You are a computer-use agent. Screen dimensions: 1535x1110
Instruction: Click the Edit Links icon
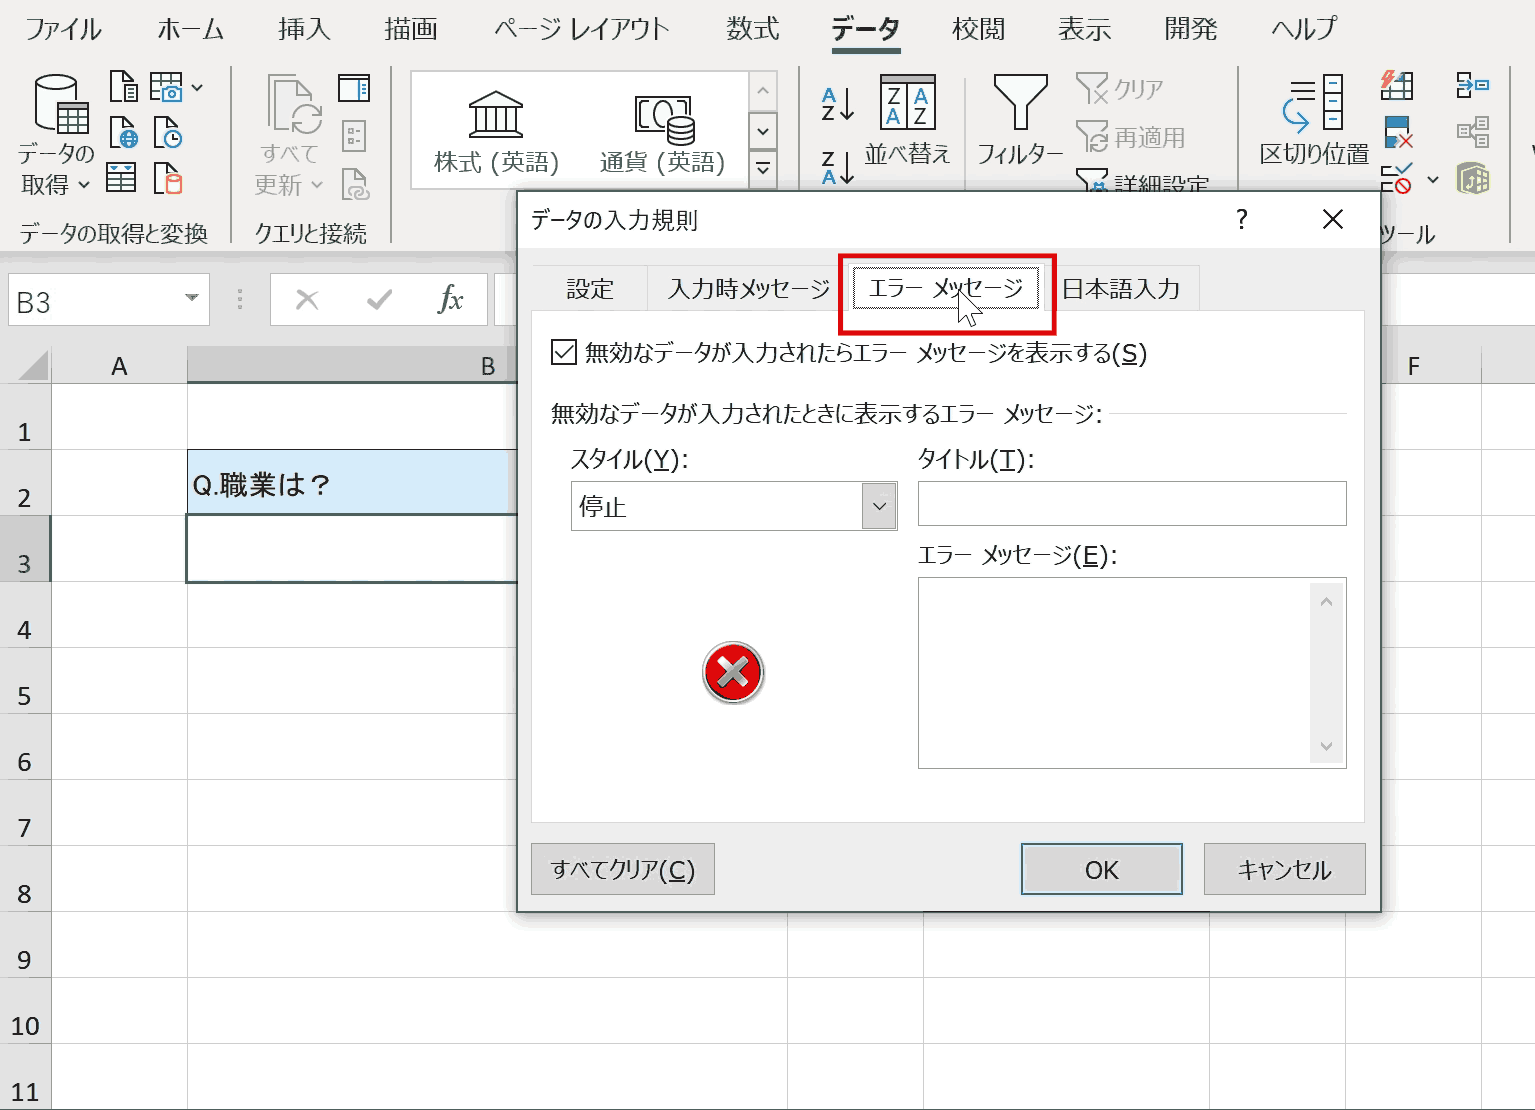(x=355, y=183)
